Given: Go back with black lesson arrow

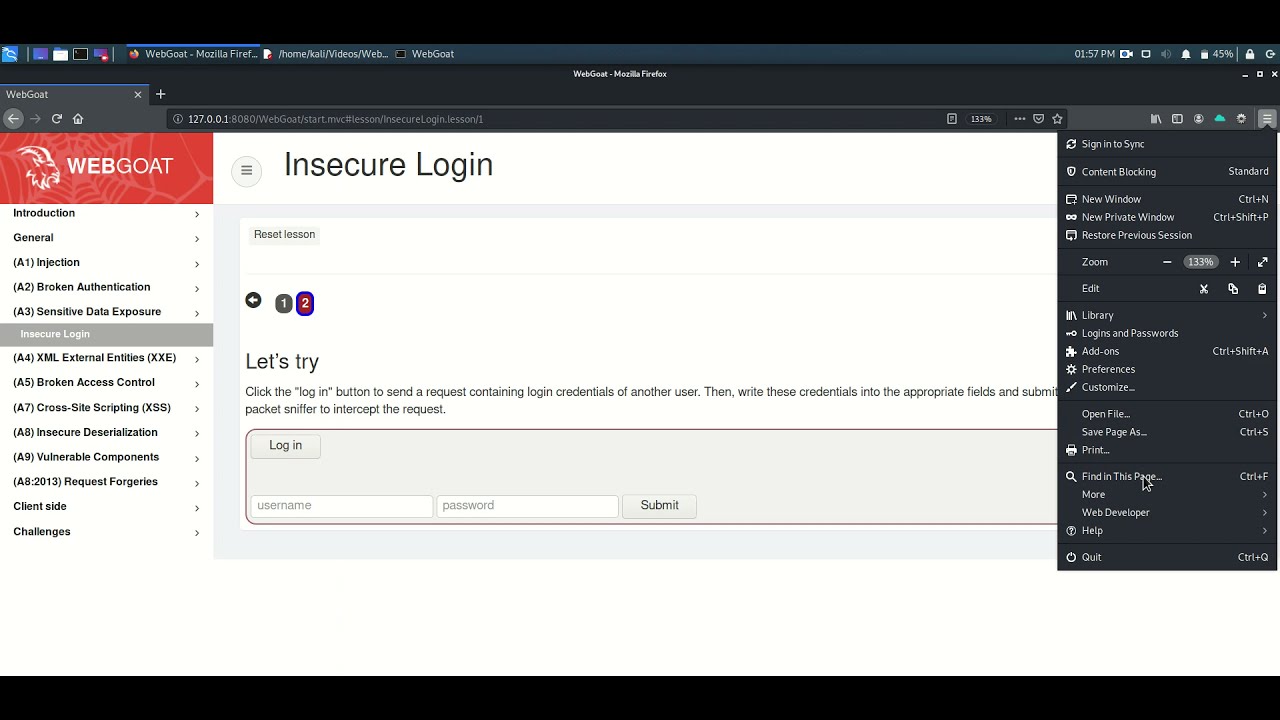Looking at the screenshot, I should pyautogui.click(x=253, y=300).
